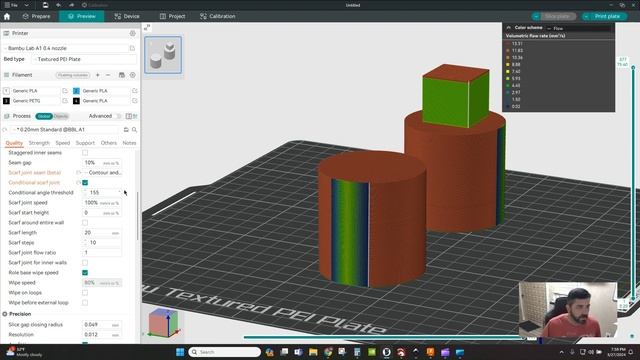The image size is (640, 360).
Task: Click the Windows taskbar Search box
Action: pos(225,352)
